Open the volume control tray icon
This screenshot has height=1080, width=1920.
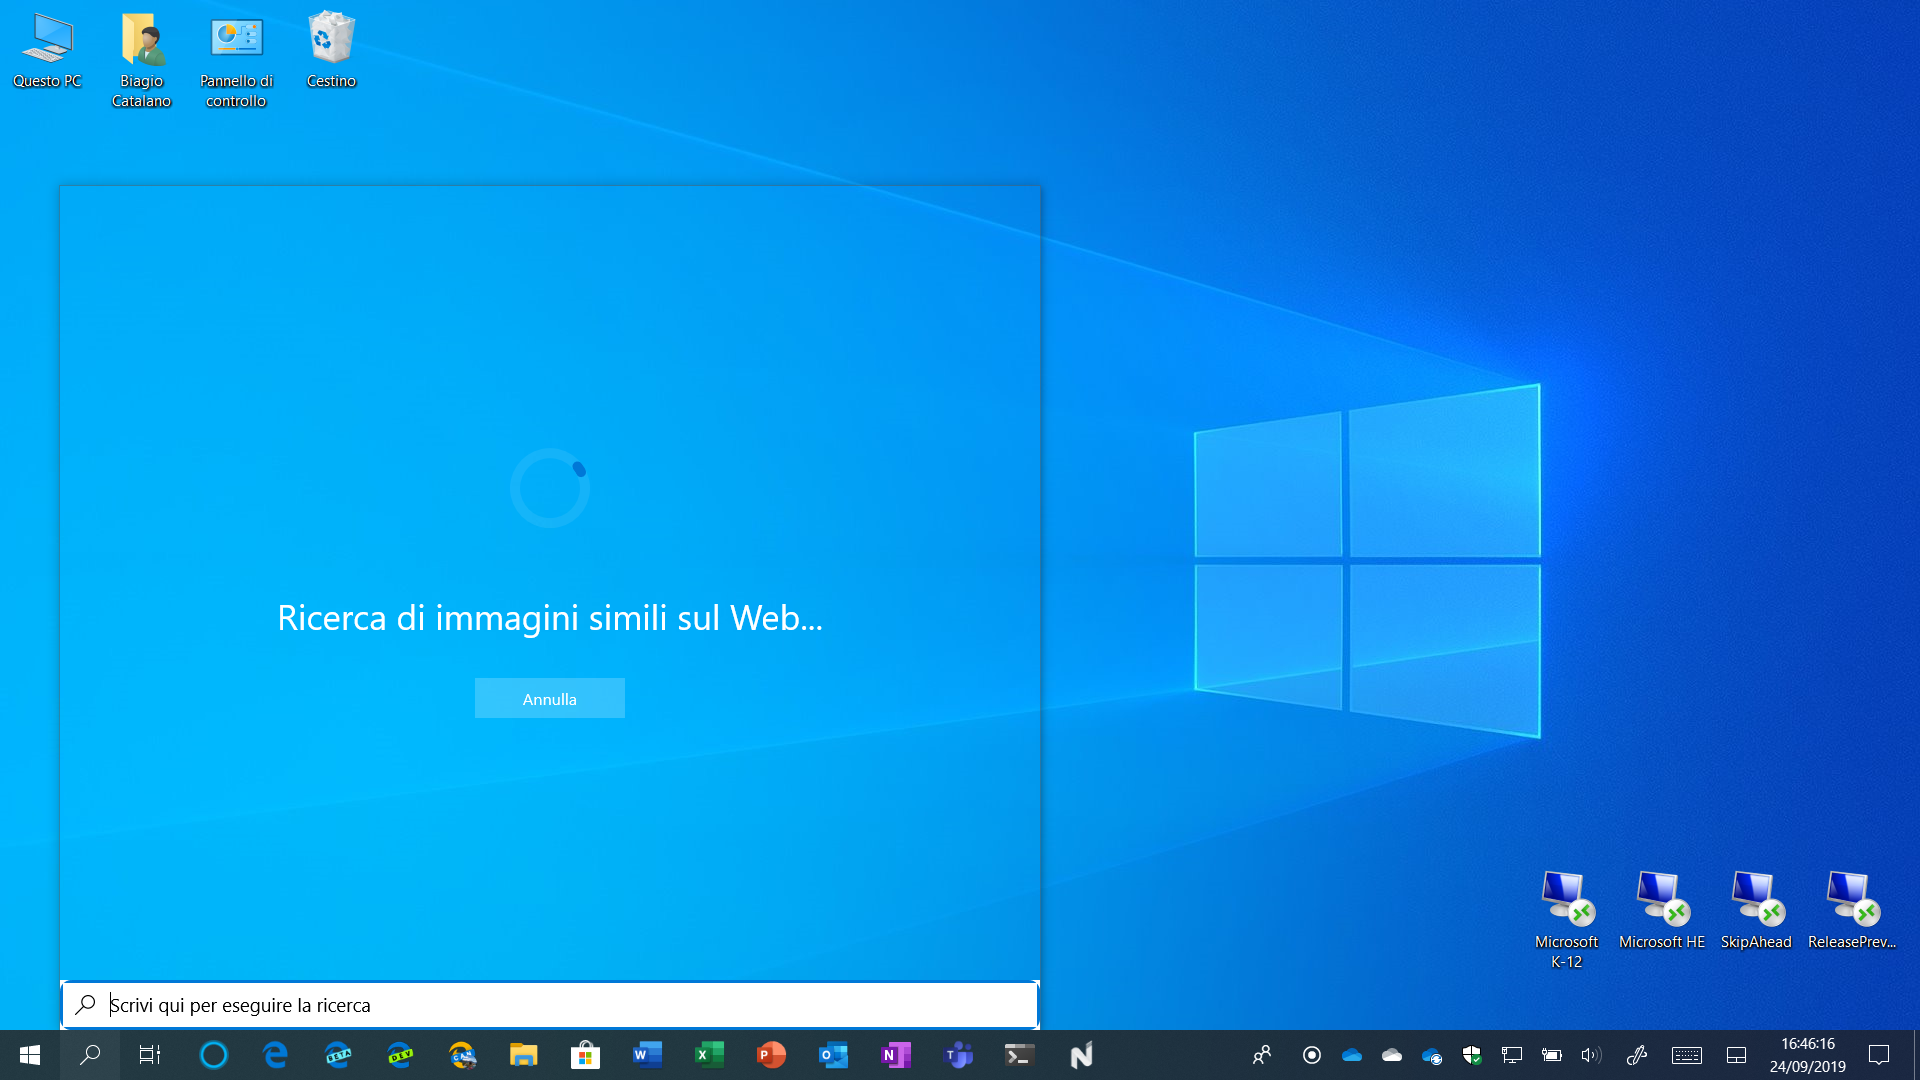(x=1591, y=1055)
